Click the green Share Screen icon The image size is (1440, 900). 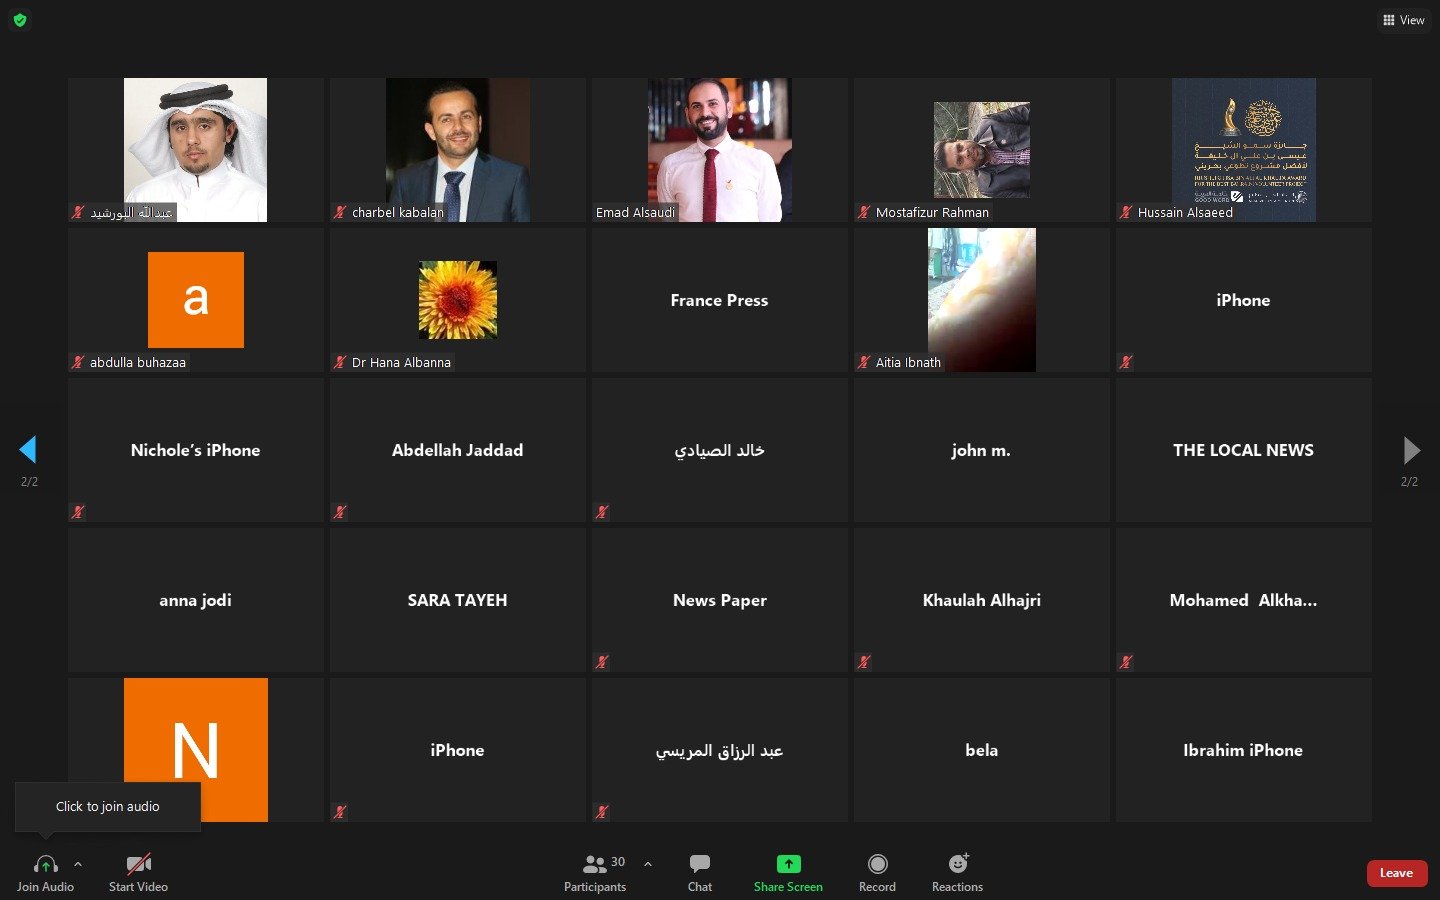click(788, 864)
